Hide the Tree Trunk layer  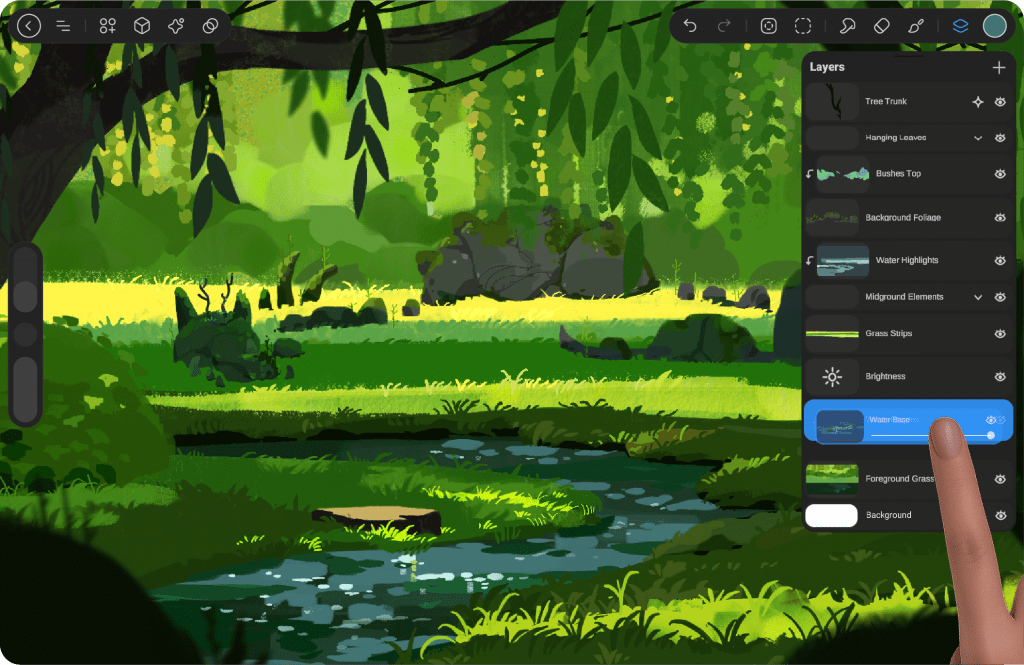pyautogui.click(x=1000, y=102)
